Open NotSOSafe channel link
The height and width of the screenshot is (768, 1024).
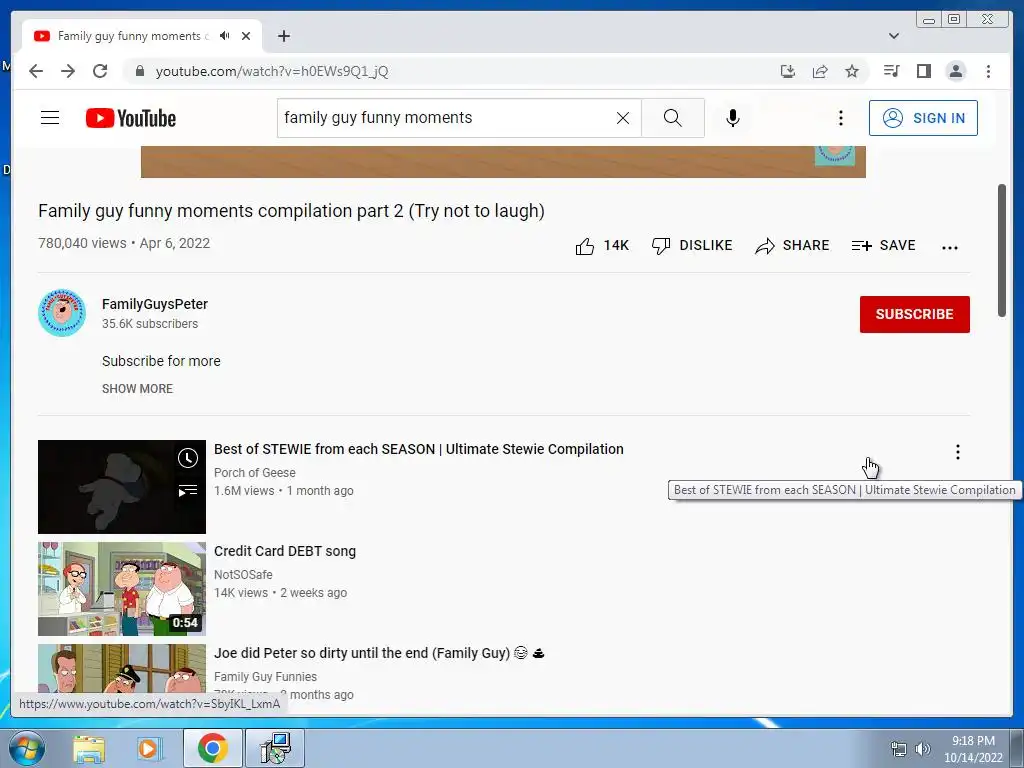[243, 575]
